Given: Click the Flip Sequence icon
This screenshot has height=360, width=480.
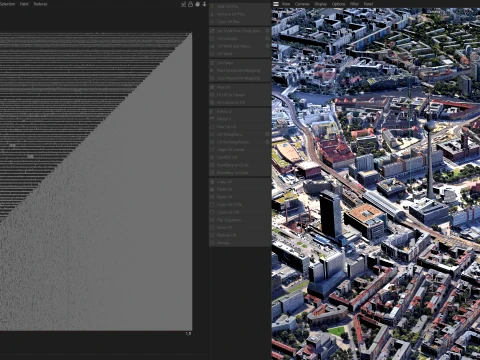Looking at the screenshot, I should pos(212,220).
